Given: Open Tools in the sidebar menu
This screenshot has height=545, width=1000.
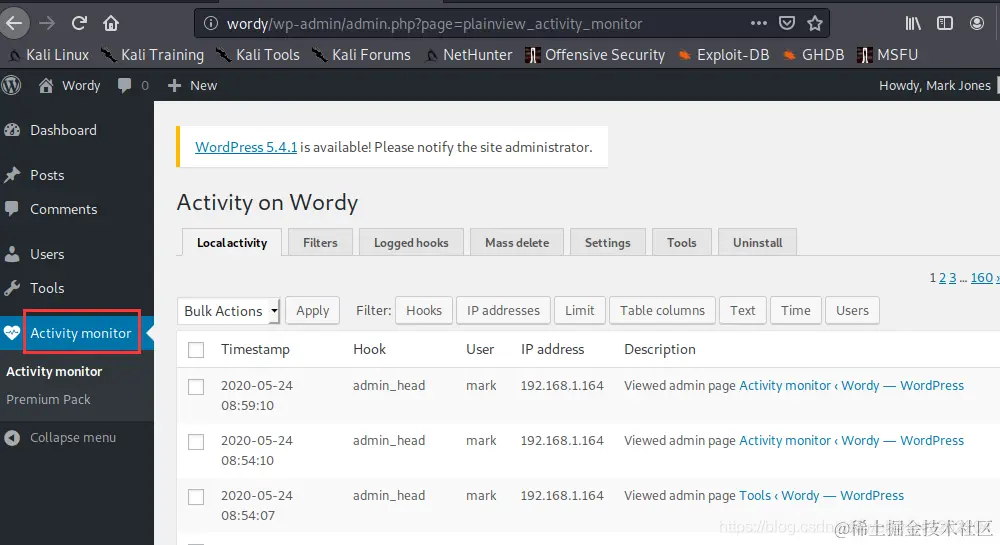Looking at the screenshot, I should coord(47,288).
